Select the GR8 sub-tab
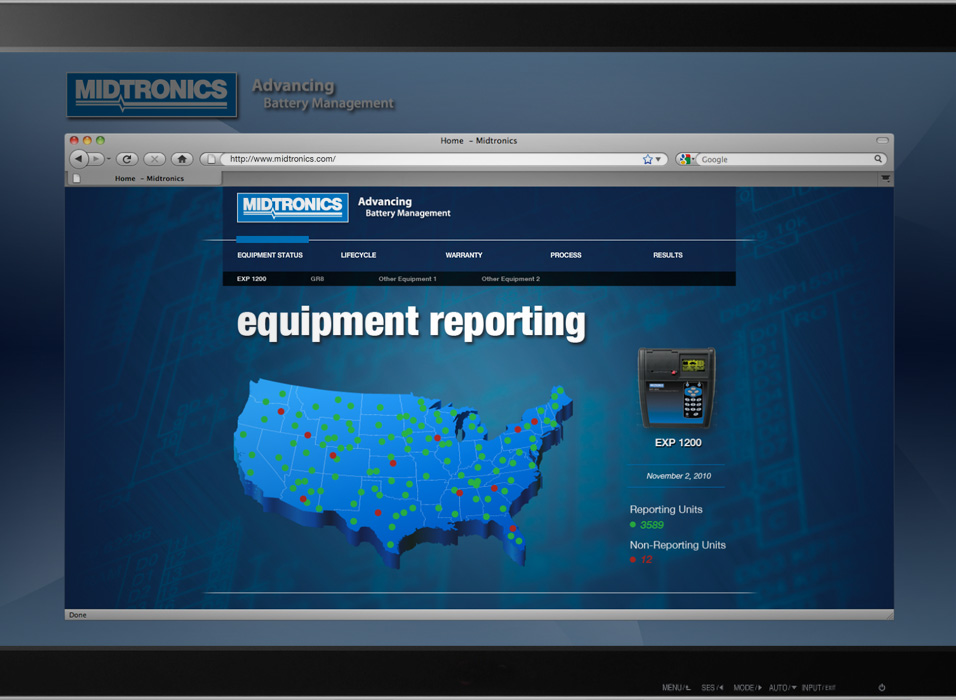This screenshot has width=956, height=700. coord(317,279)
